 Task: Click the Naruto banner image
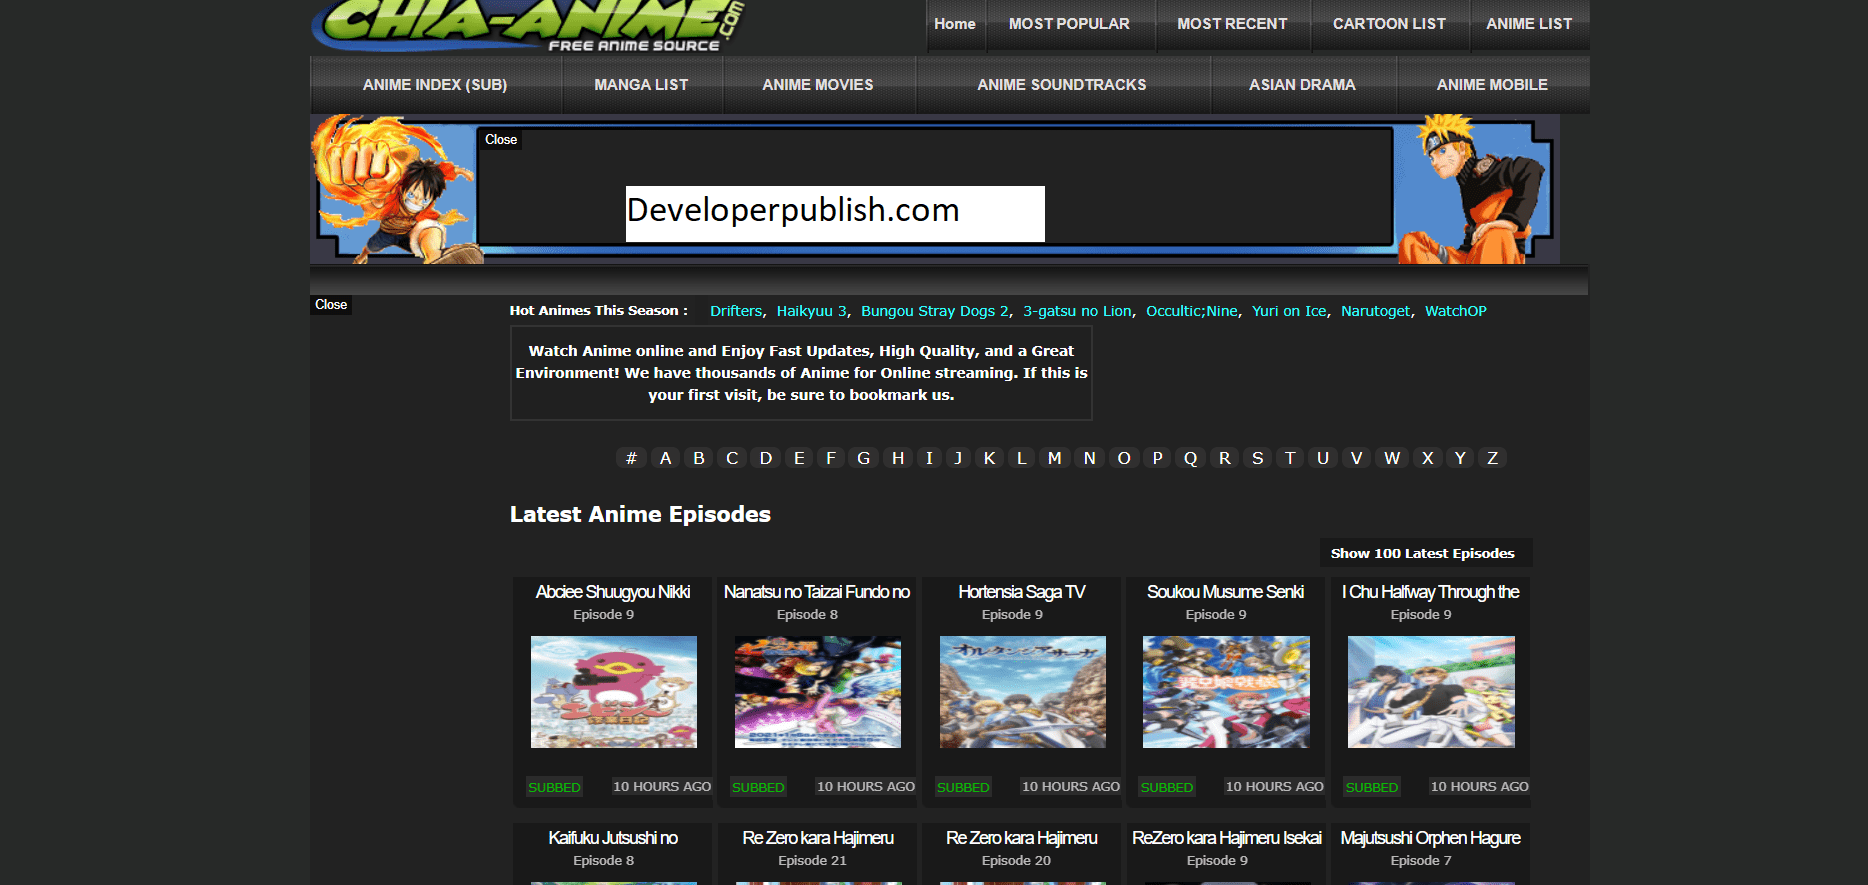[x=1475, y=189]
